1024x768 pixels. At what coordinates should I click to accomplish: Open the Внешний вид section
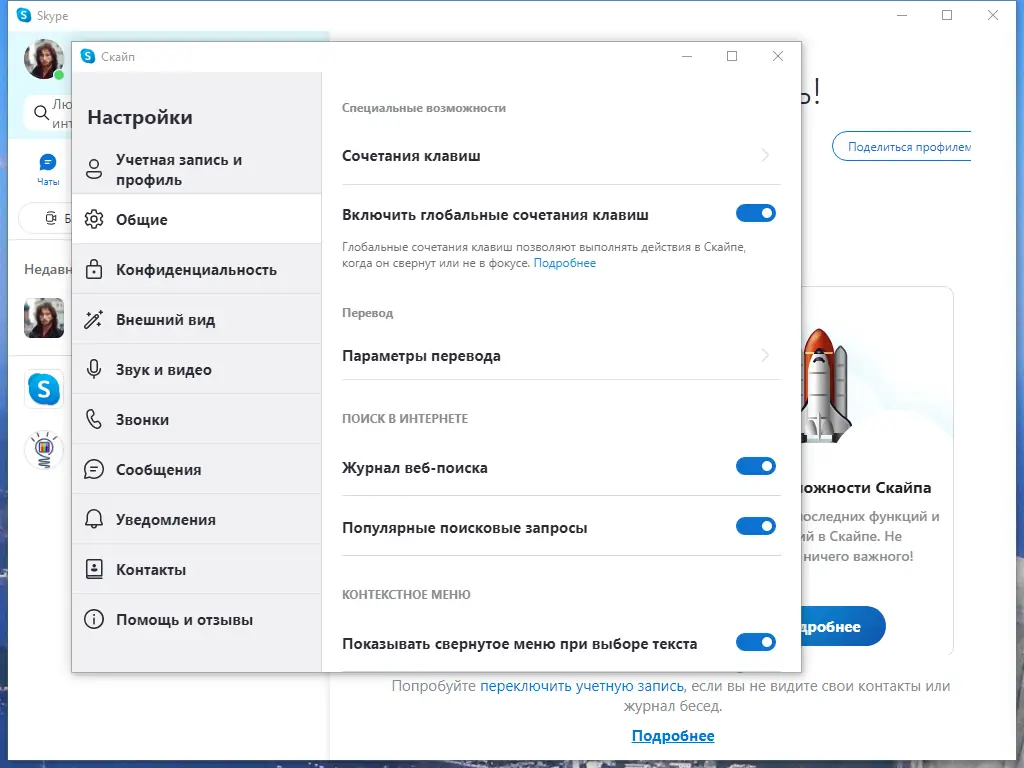coord(197,319)
